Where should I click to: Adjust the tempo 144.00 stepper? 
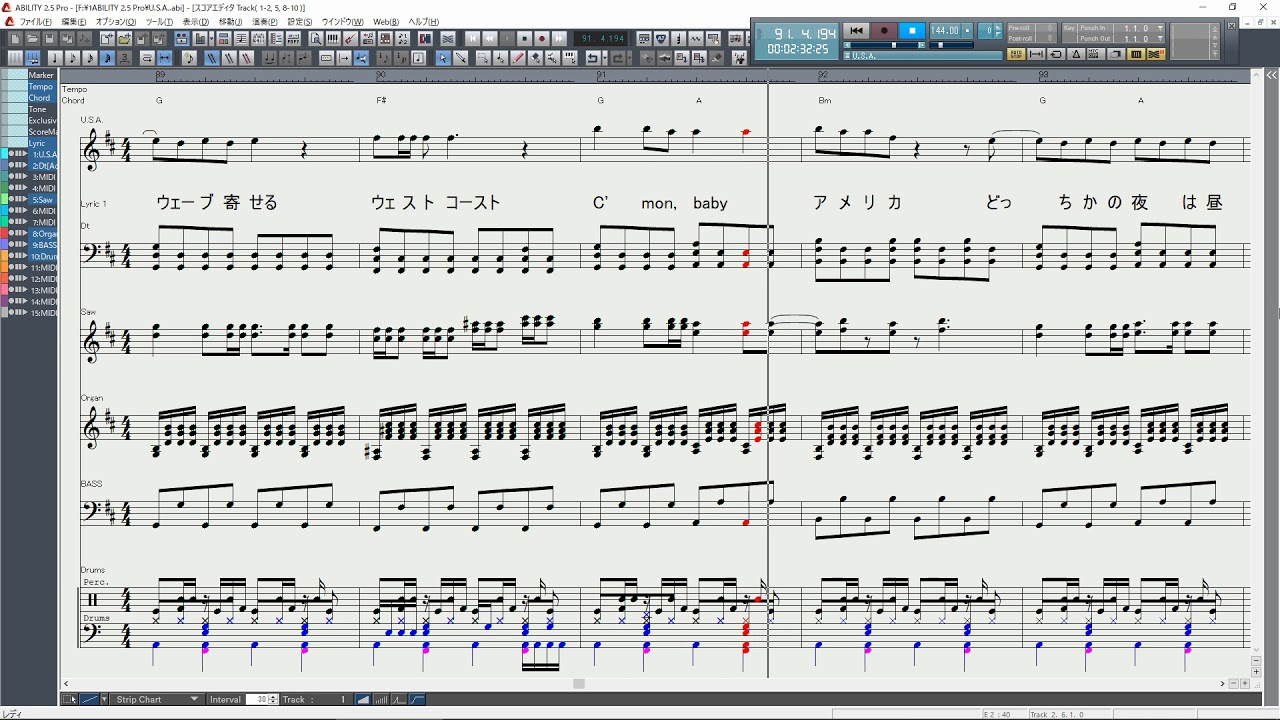[967, 30]
